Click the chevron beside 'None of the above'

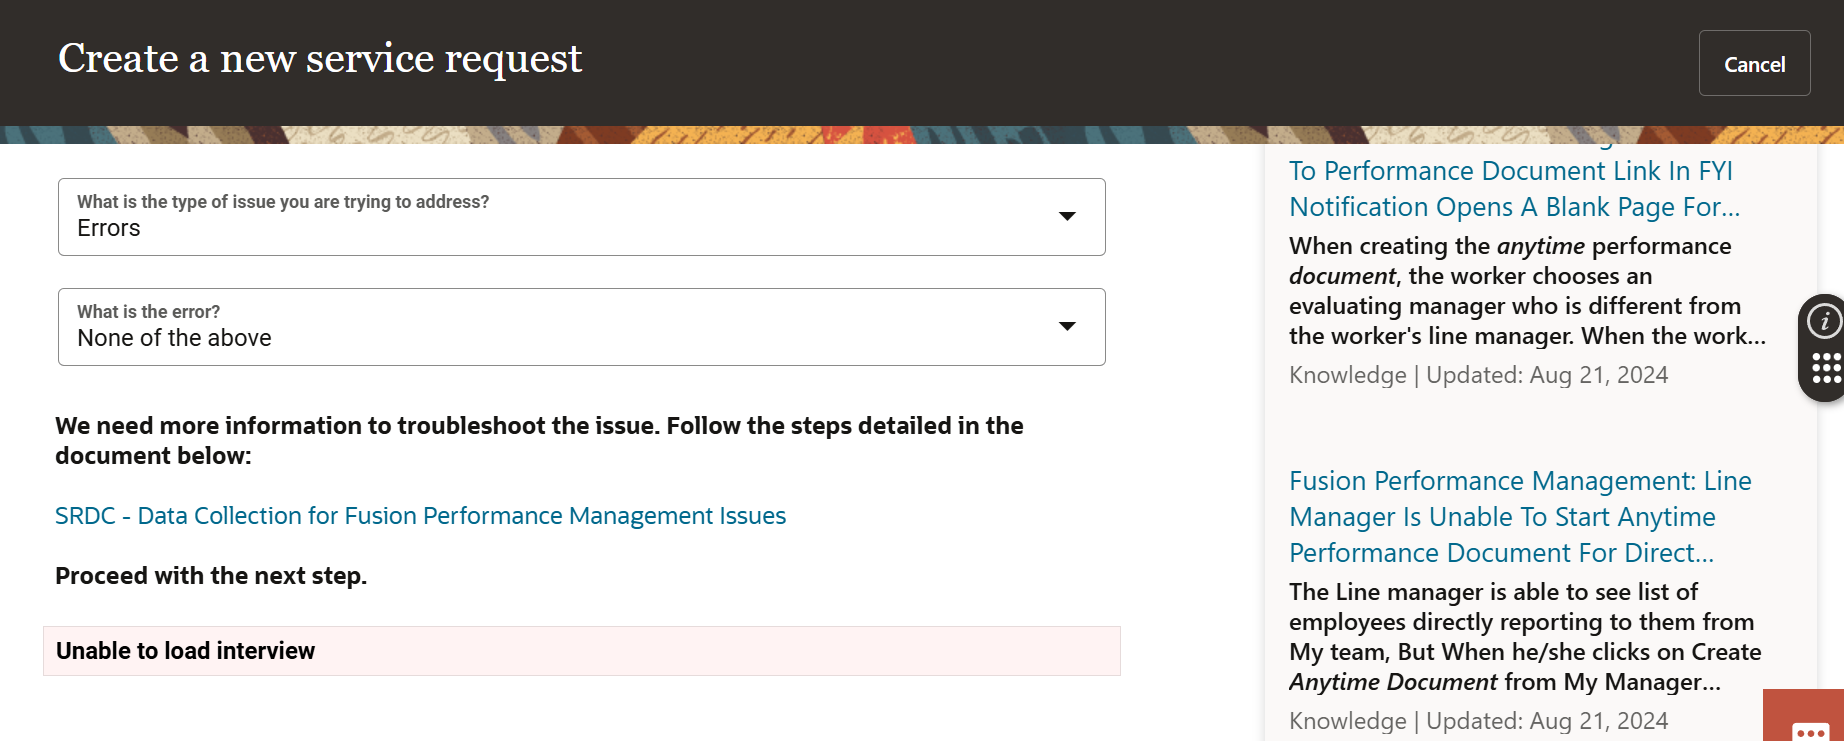click(1066, 326)
